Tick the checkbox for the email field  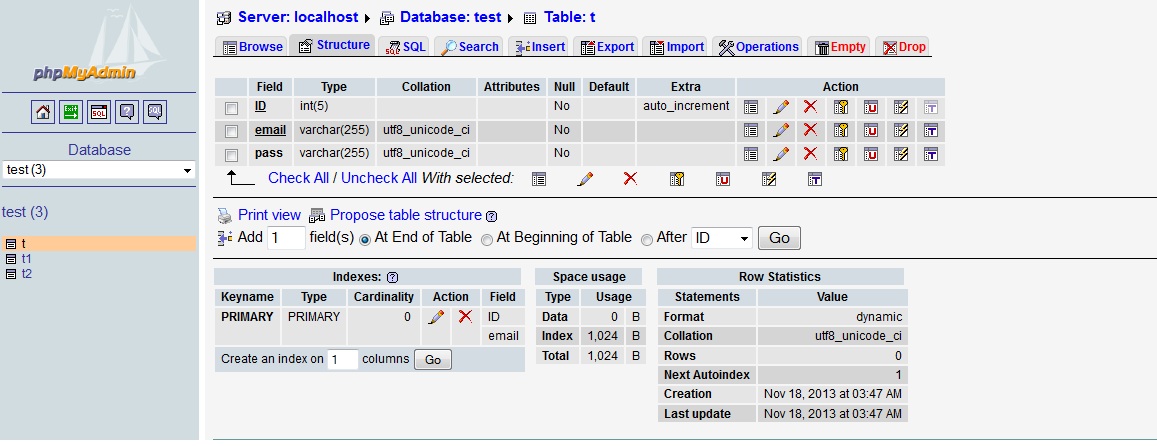[x=232, y=131]
